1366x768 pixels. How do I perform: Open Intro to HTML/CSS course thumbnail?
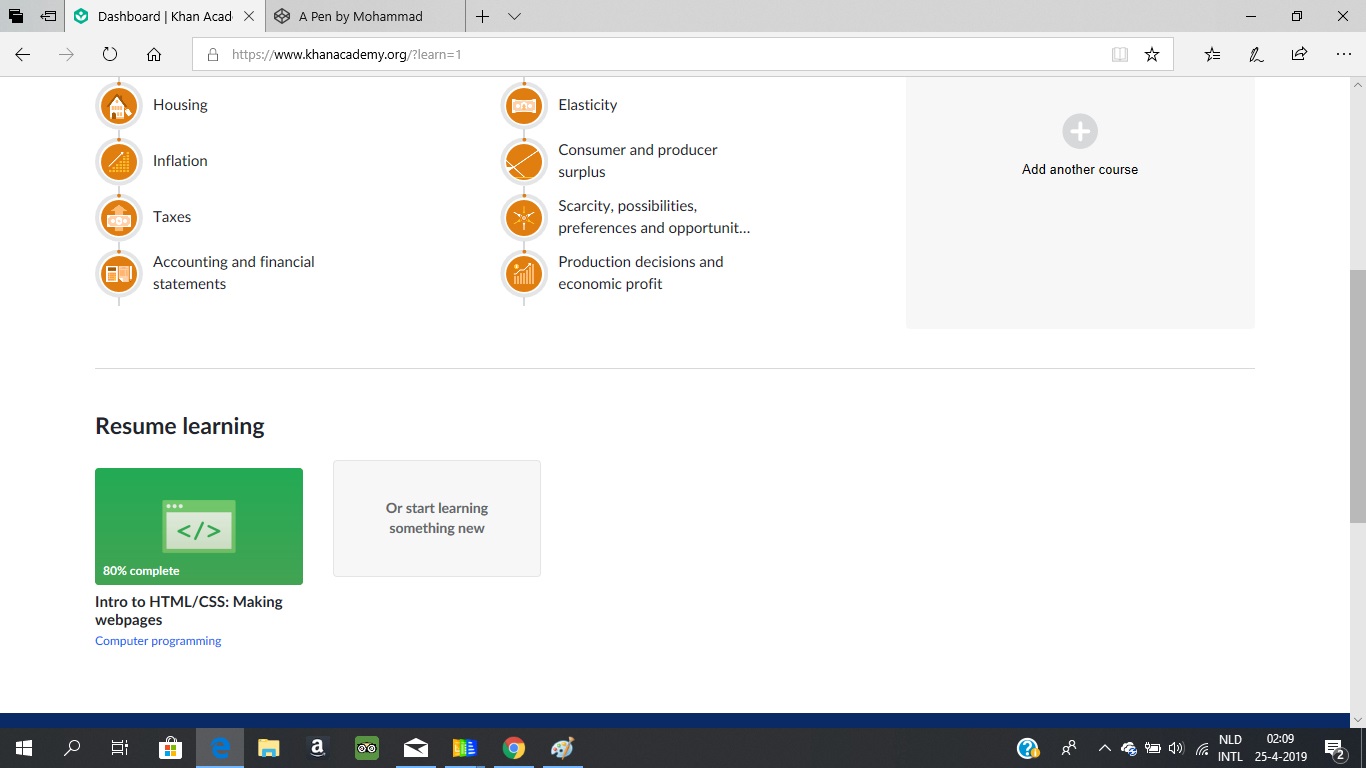(199, 526)
